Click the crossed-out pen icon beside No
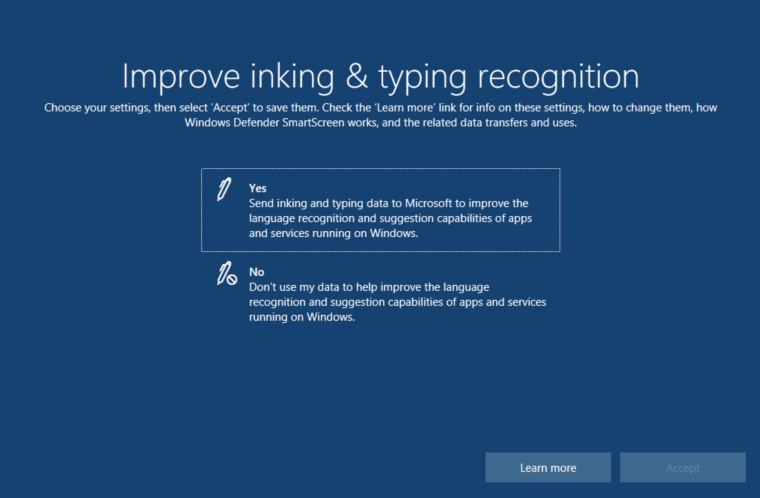The height and width of the screenshot is (498, 760). [227, 273]
